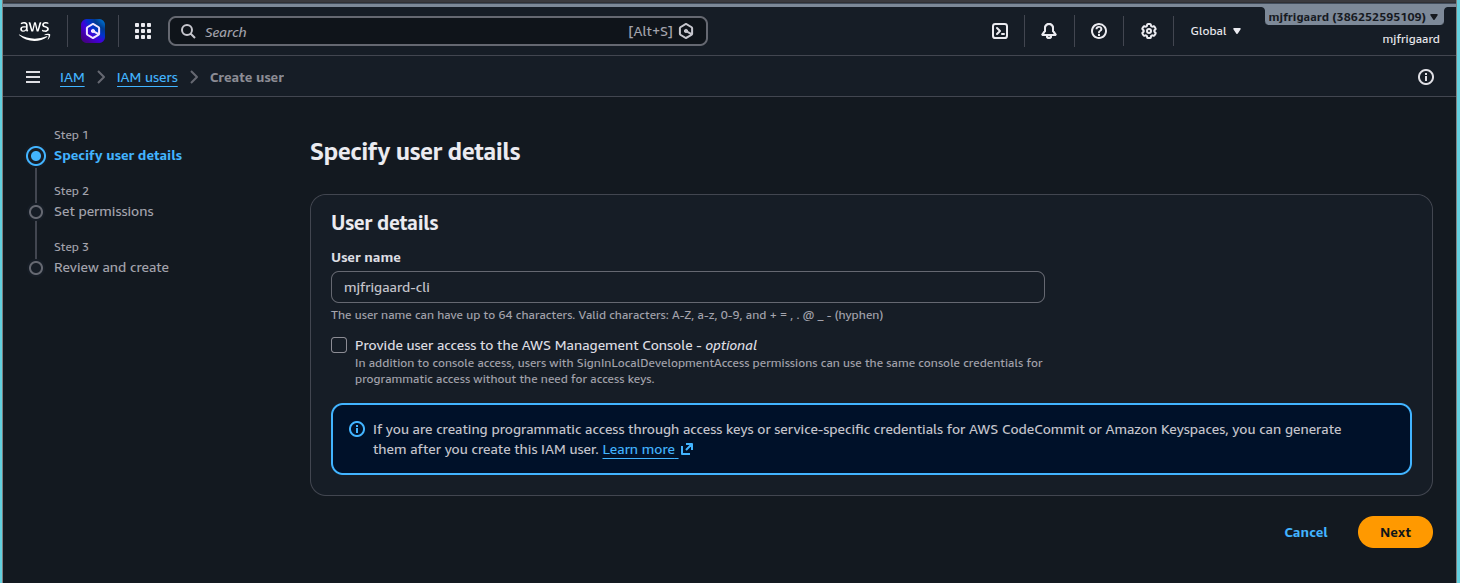The height and width of the screenshot is (583, 1460).
Task: Enable AWS Management Console access checkbox
Action: coord(339,345)
